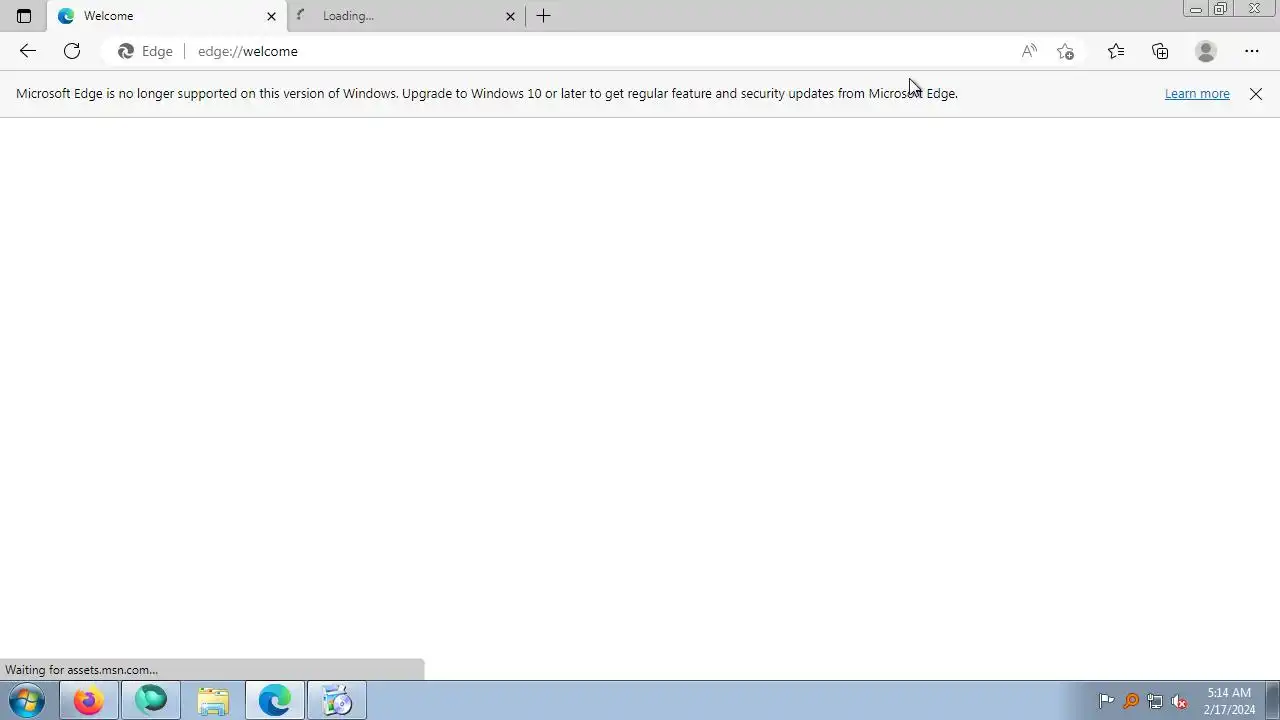Open the Favorites list
Viewport: 1280px width, 720px height.
[1116, 51]
